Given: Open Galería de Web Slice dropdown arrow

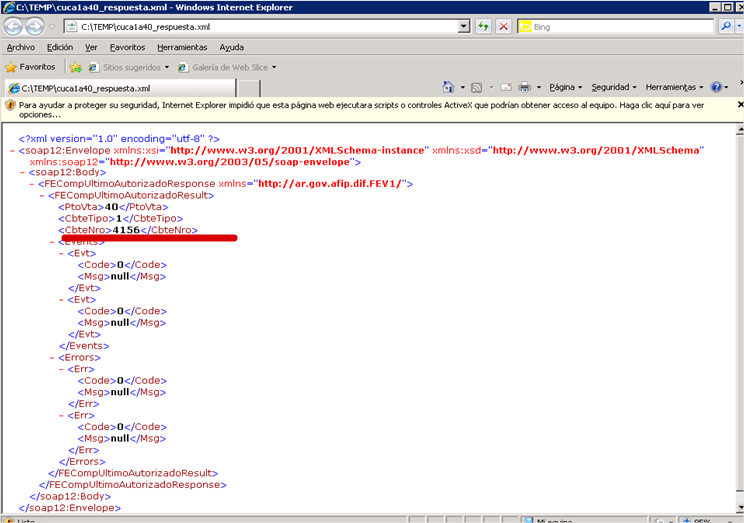Looking at the screenshot, I should [274, 67].
